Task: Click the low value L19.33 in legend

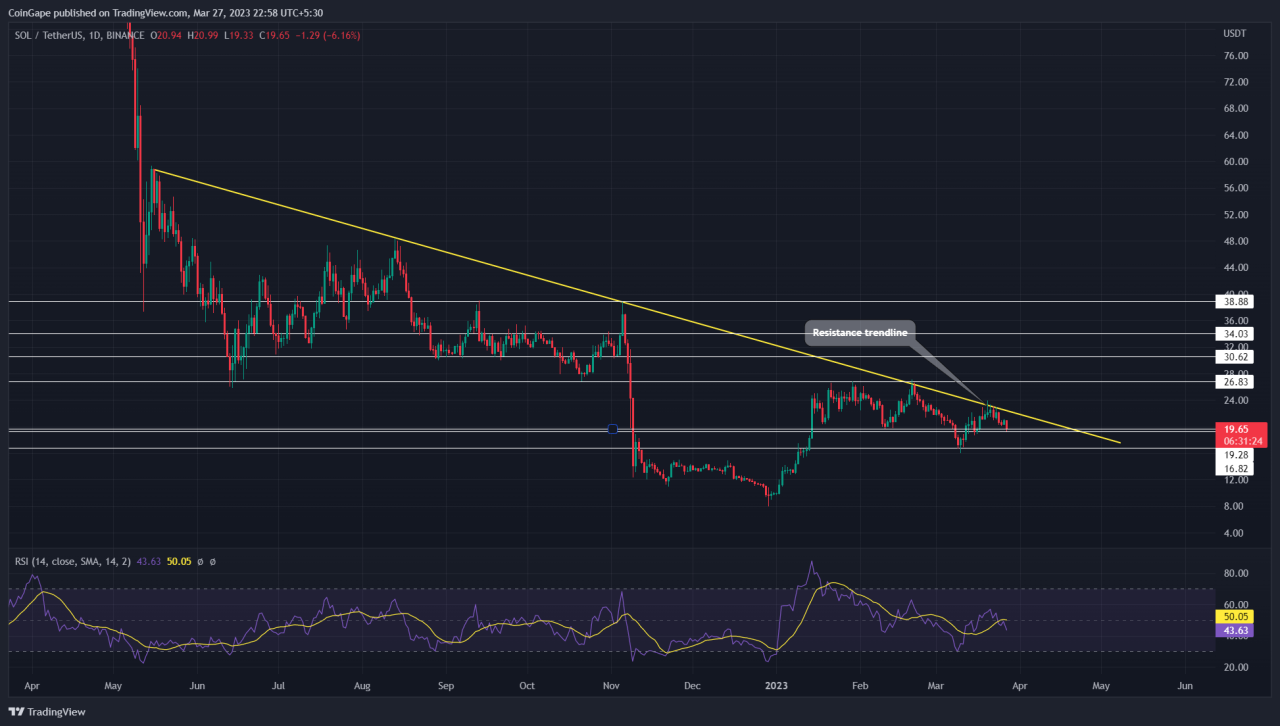Action: pos(240,35)
